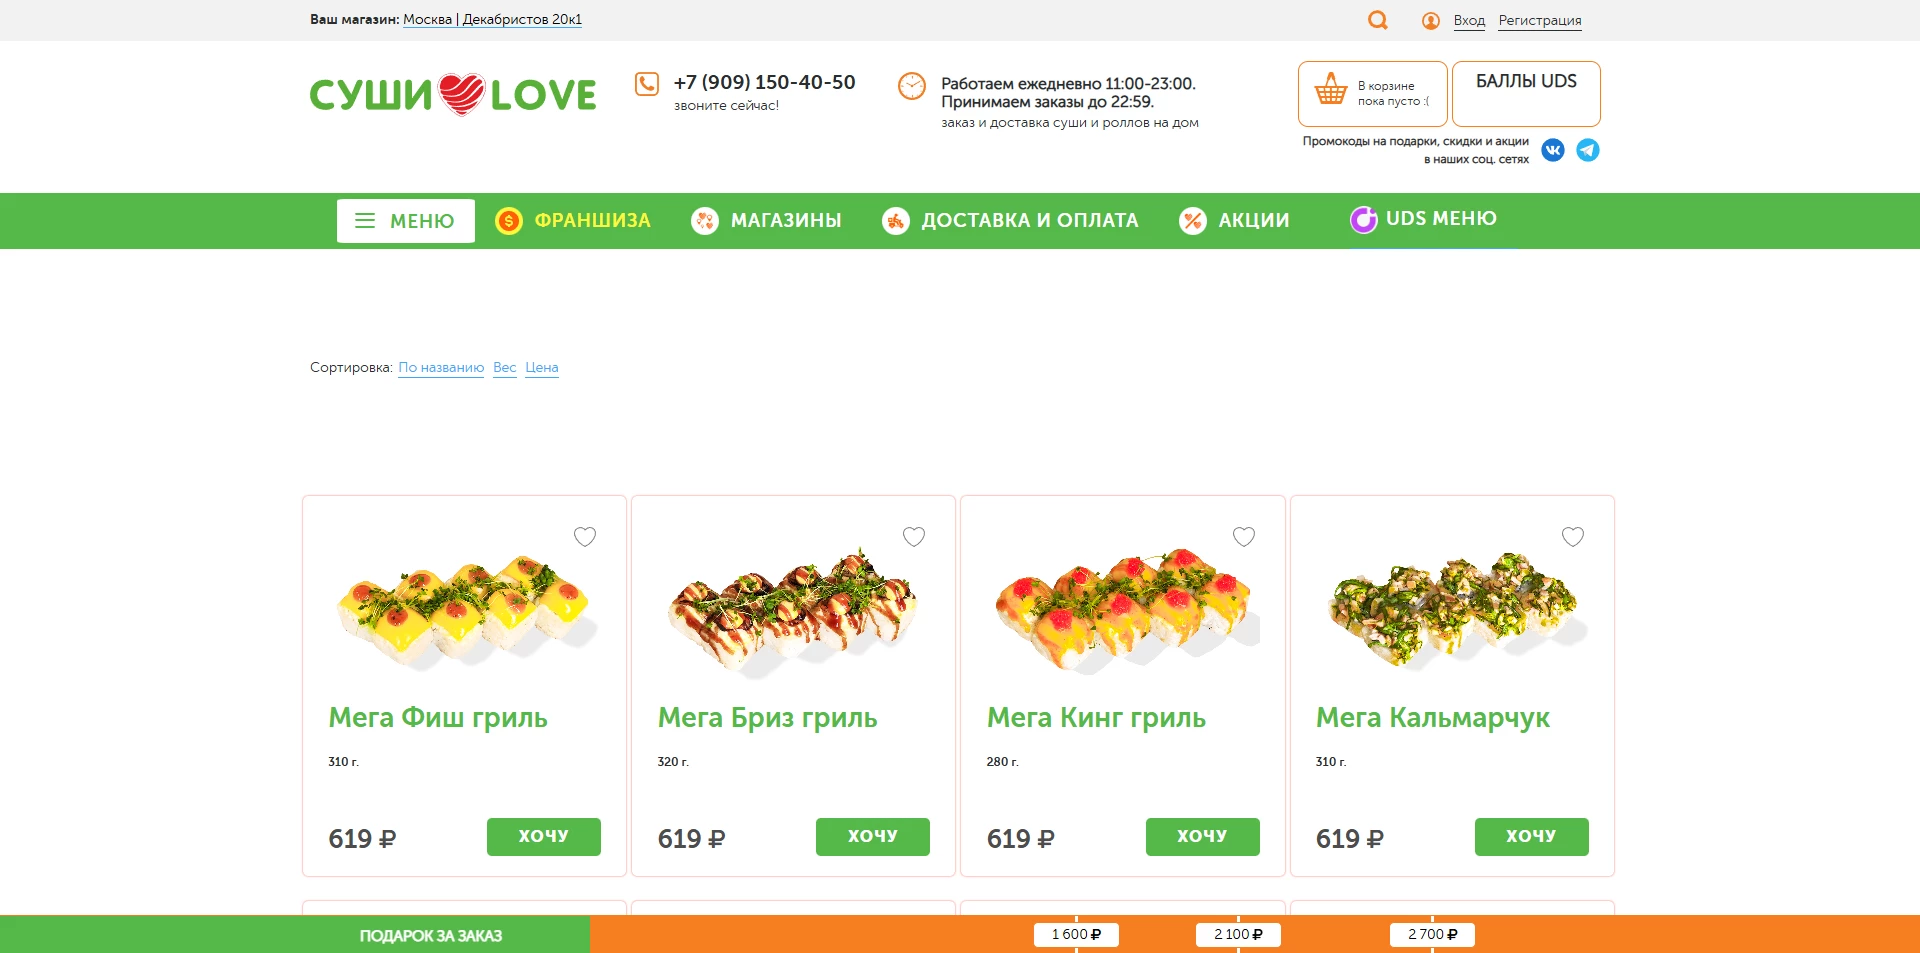The image size is (1920, 953).
Task: Go to the Акции menu item
Action: 1253,220
